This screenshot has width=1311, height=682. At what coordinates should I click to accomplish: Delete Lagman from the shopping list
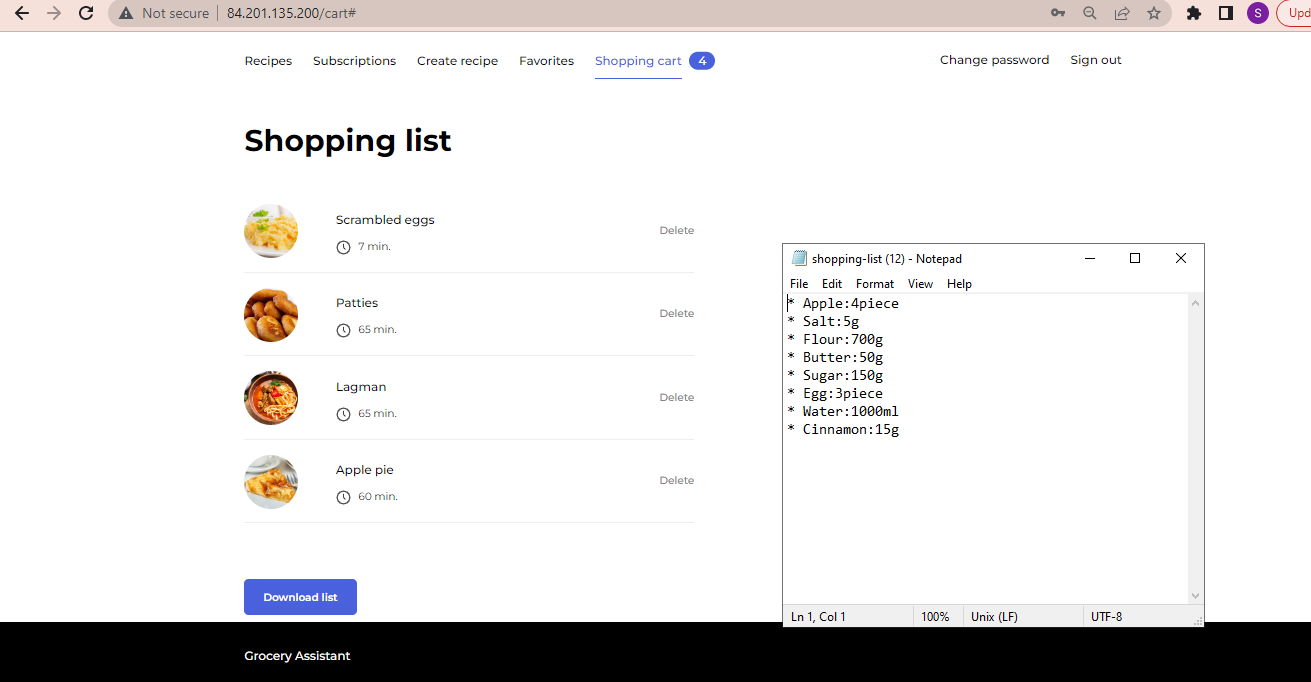point(676,397)
